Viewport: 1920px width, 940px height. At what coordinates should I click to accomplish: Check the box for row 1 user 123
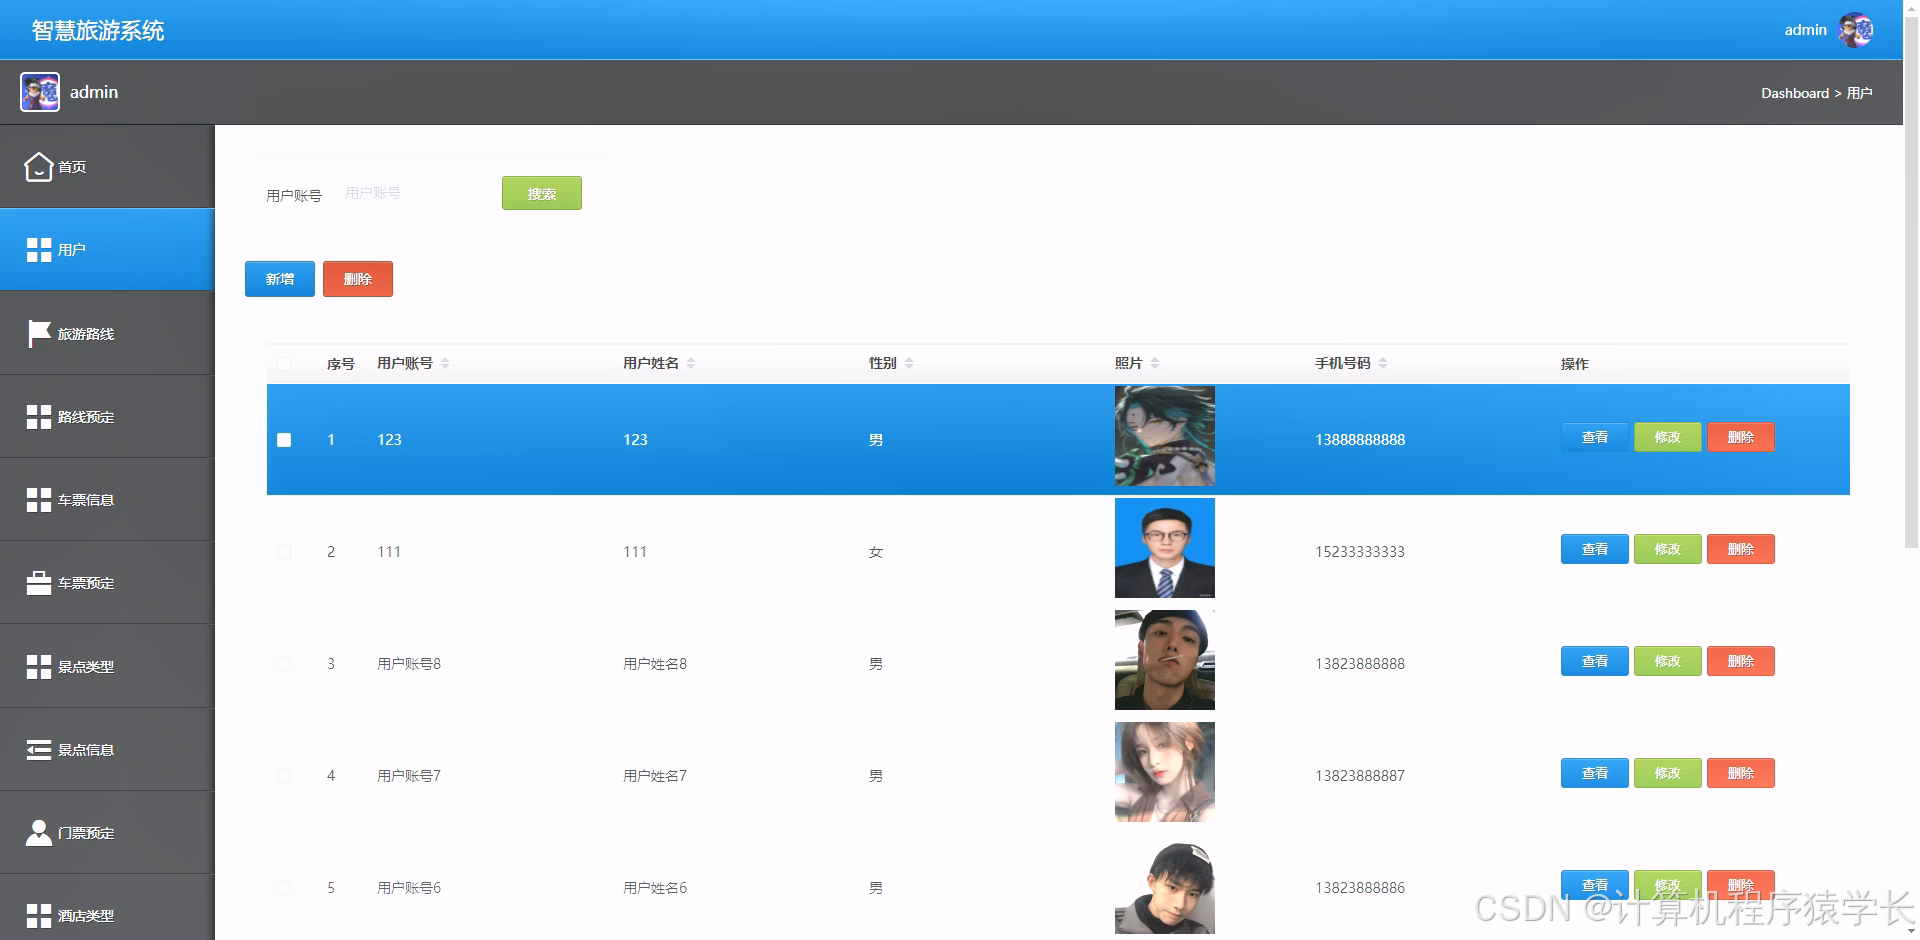pyautogui.click(x=284, y=440)
